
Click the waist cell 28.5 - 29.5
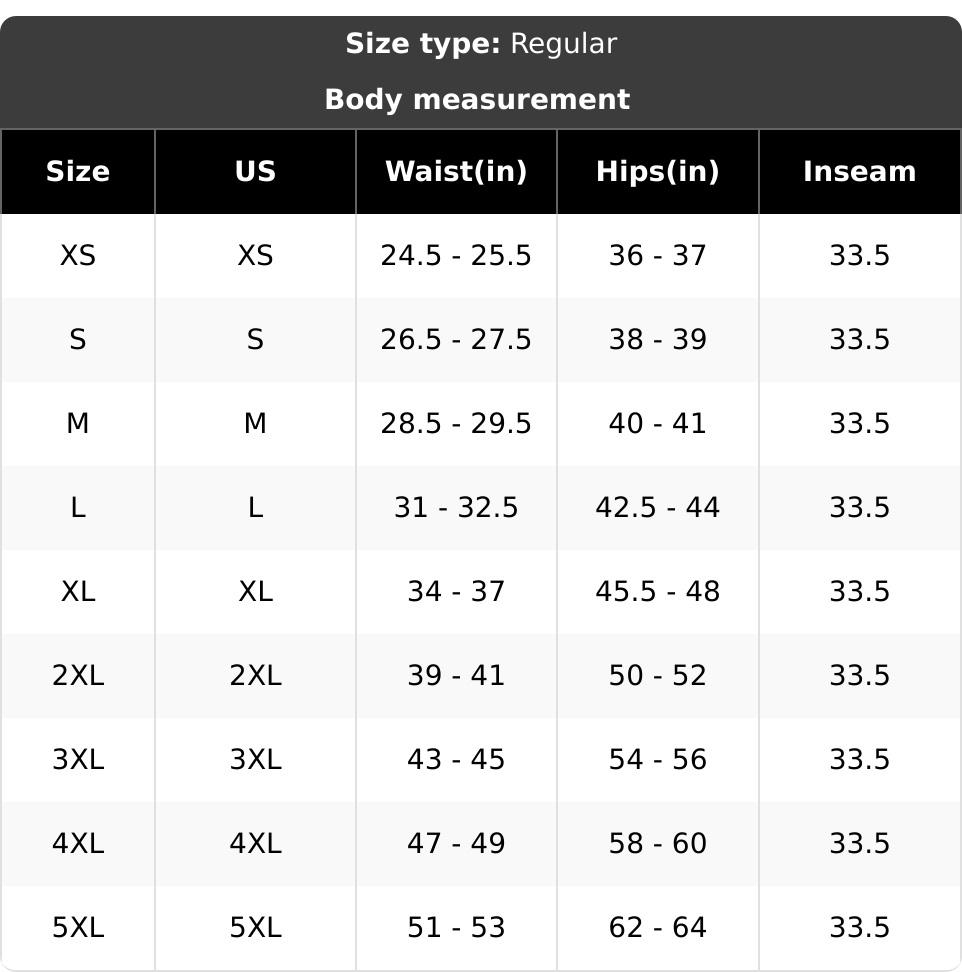(456, 424)
